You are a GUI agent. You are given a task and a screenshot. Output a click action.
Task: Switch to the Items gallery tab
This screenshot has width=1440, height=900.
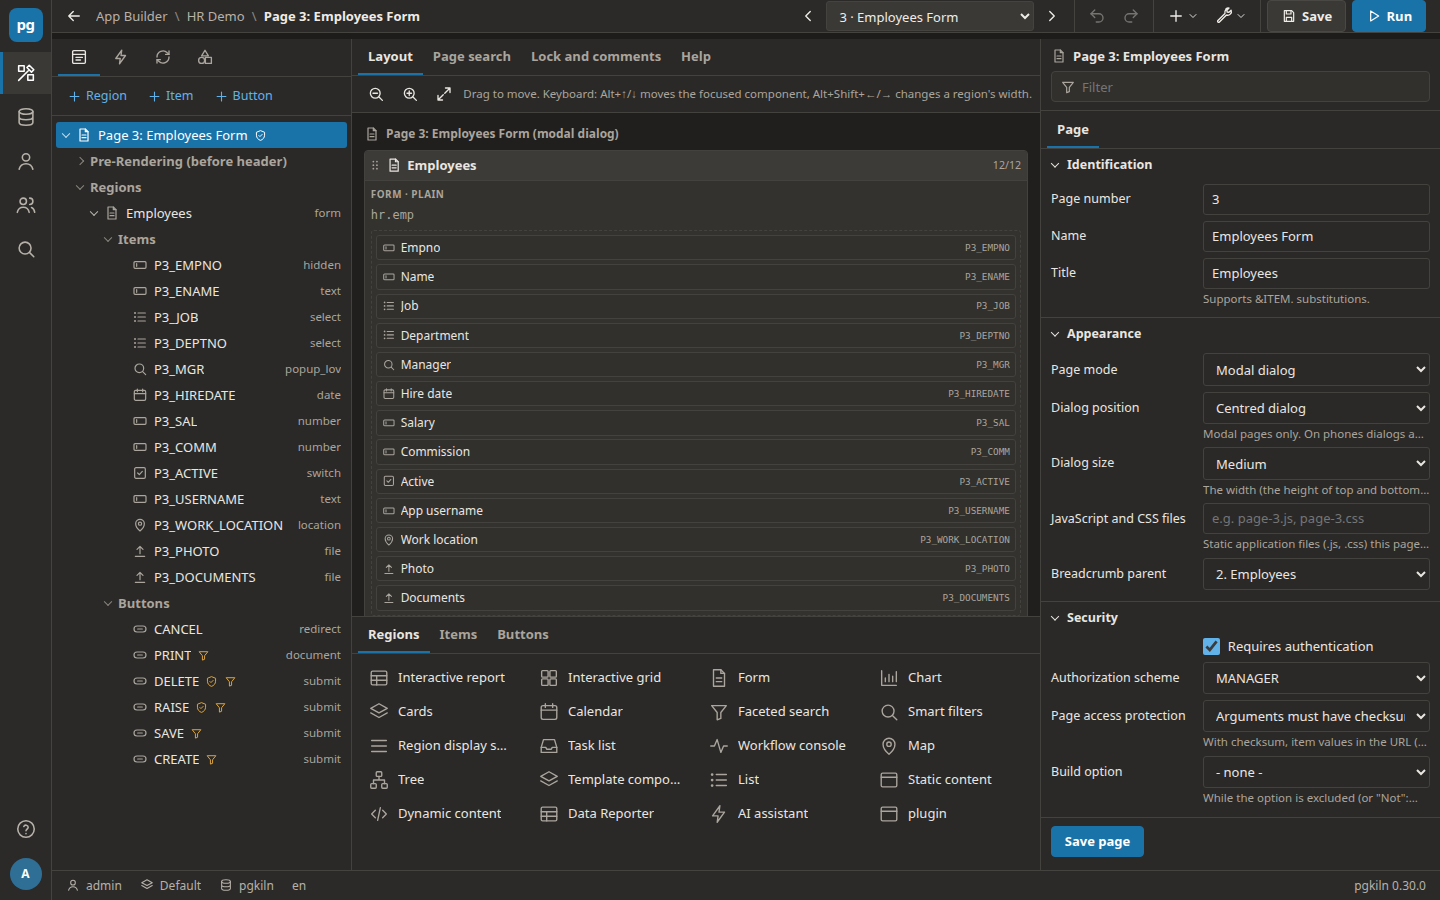click(x=458, y=635)
